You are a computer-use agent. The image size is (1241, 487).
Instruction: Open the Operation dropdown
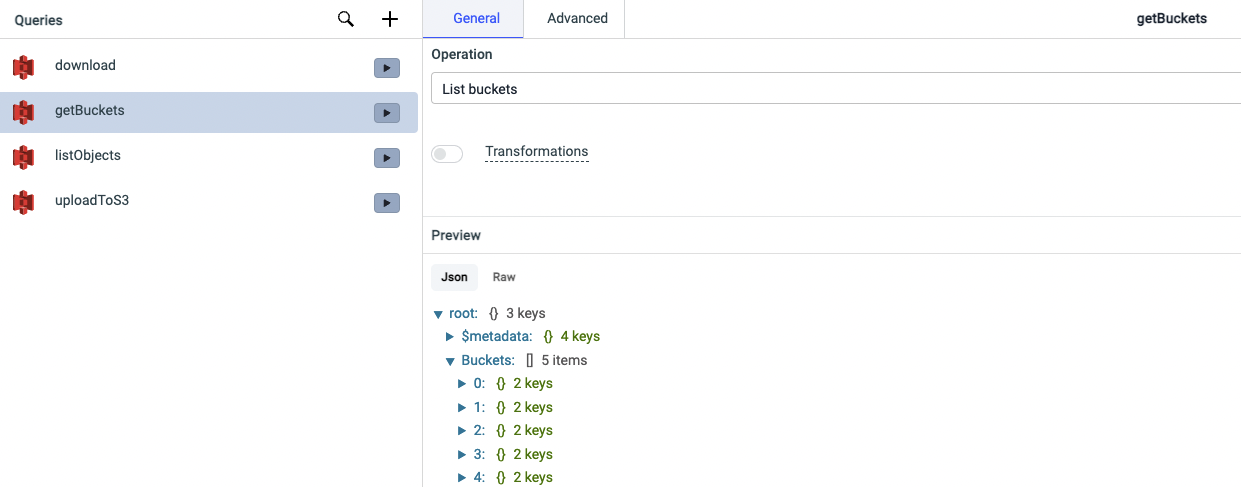pos(835,89)
